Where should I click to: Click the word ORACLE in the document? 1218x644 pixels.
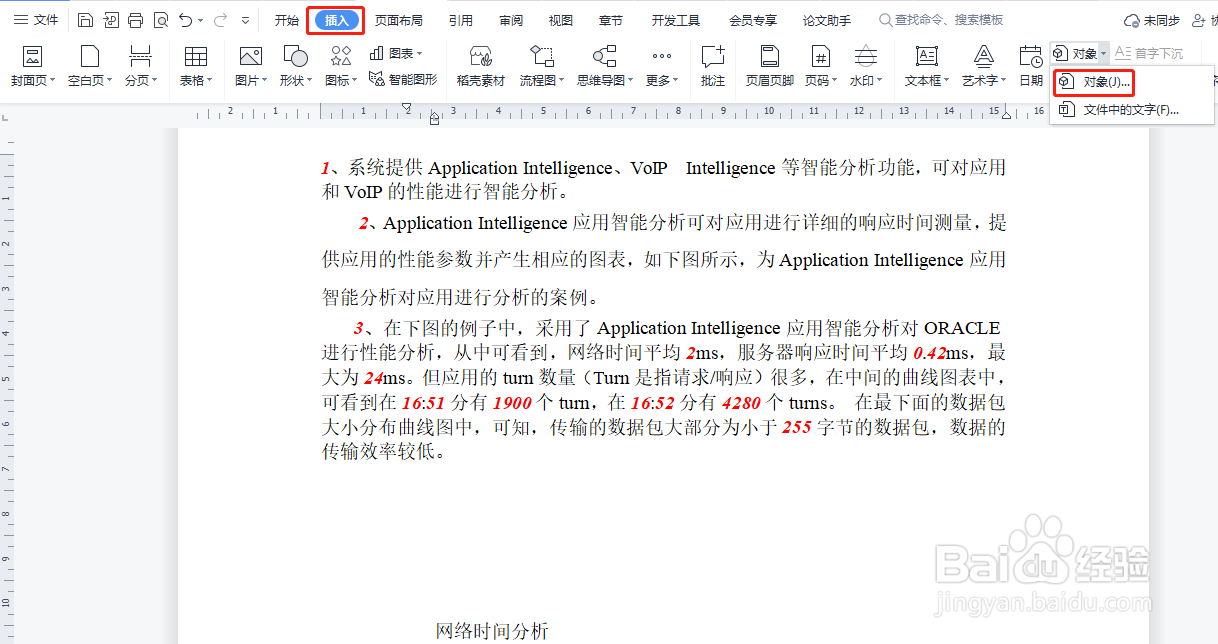tap(962, 328)
